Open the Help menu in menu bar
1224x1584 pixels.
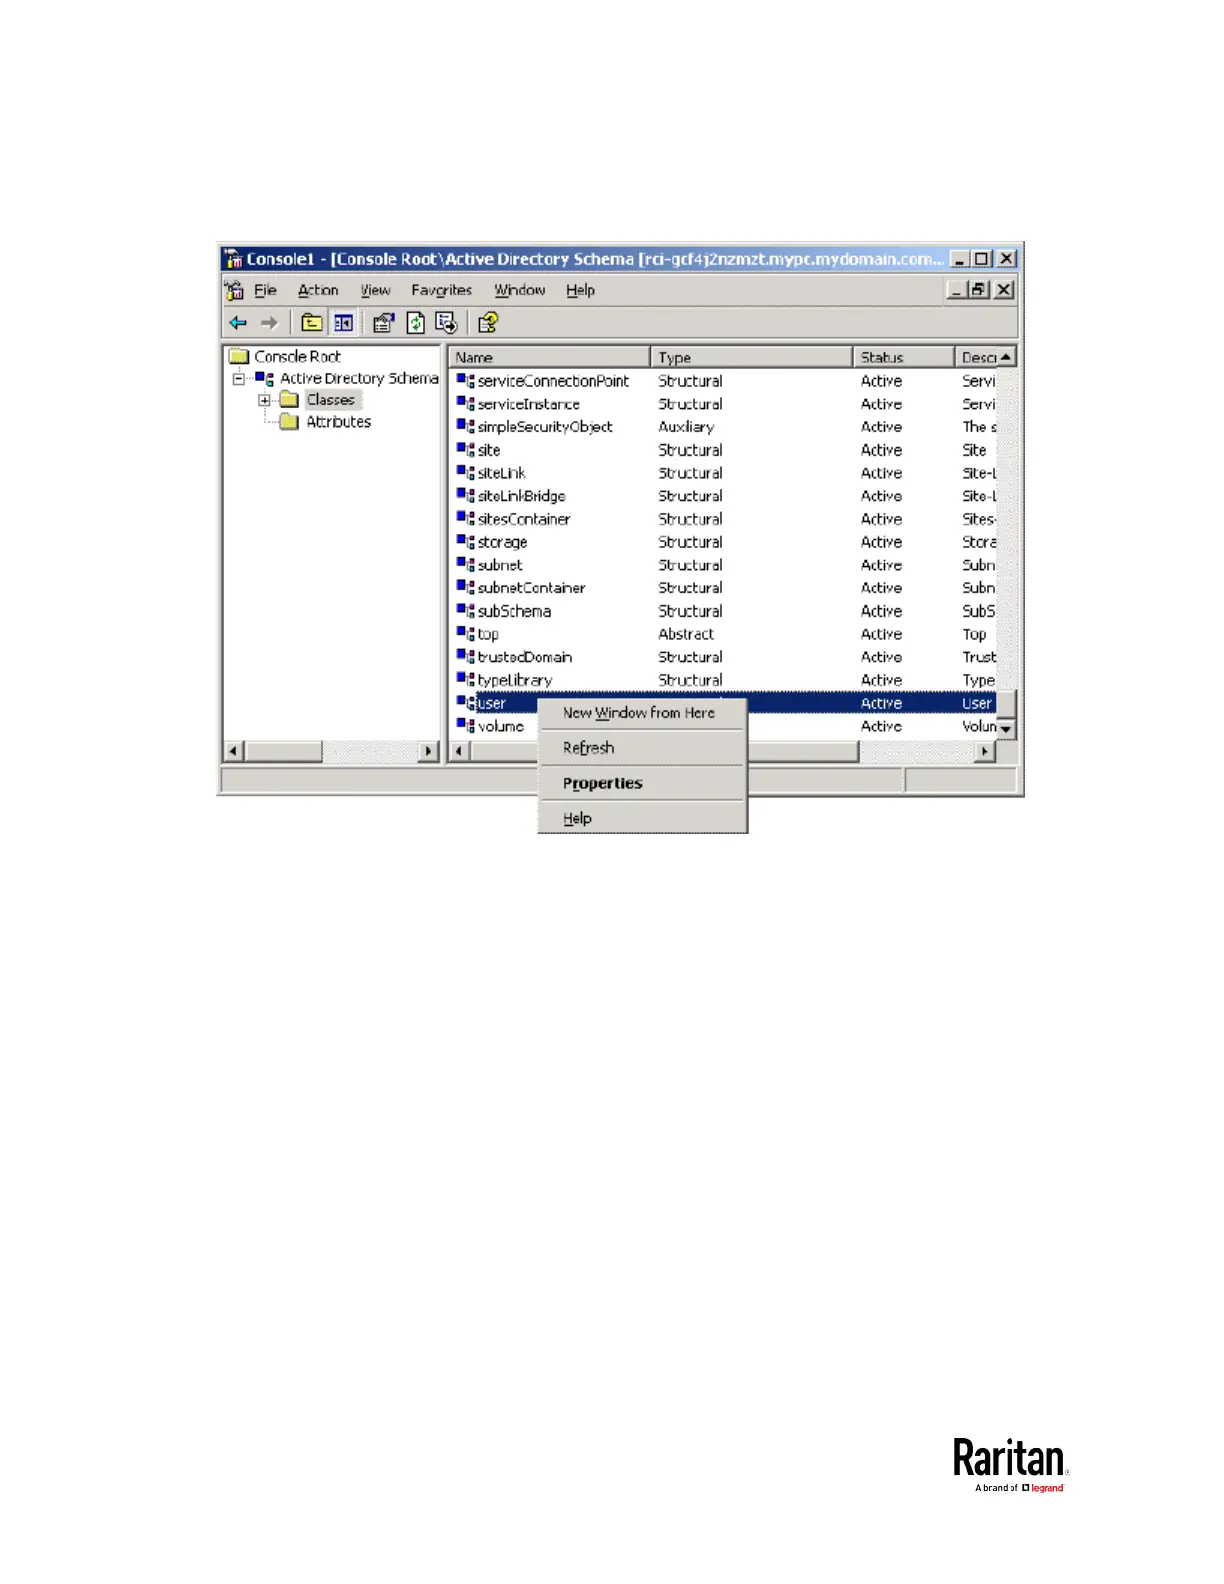point(580,290)
